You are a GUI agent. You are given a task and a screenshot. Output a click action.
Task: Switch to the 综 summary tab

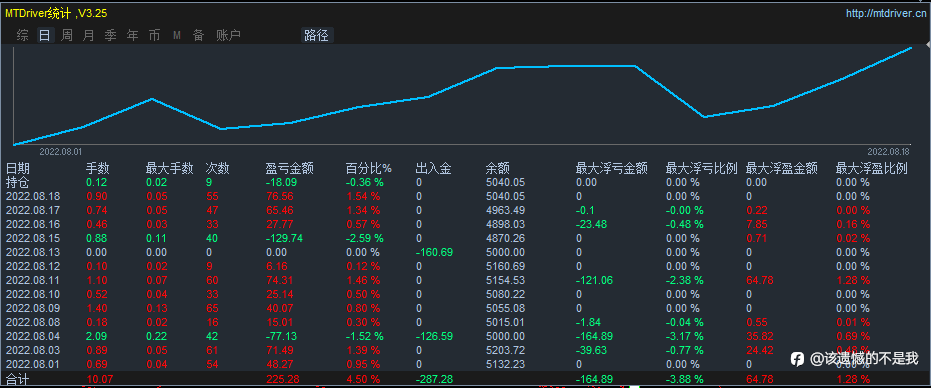[23, 36]
